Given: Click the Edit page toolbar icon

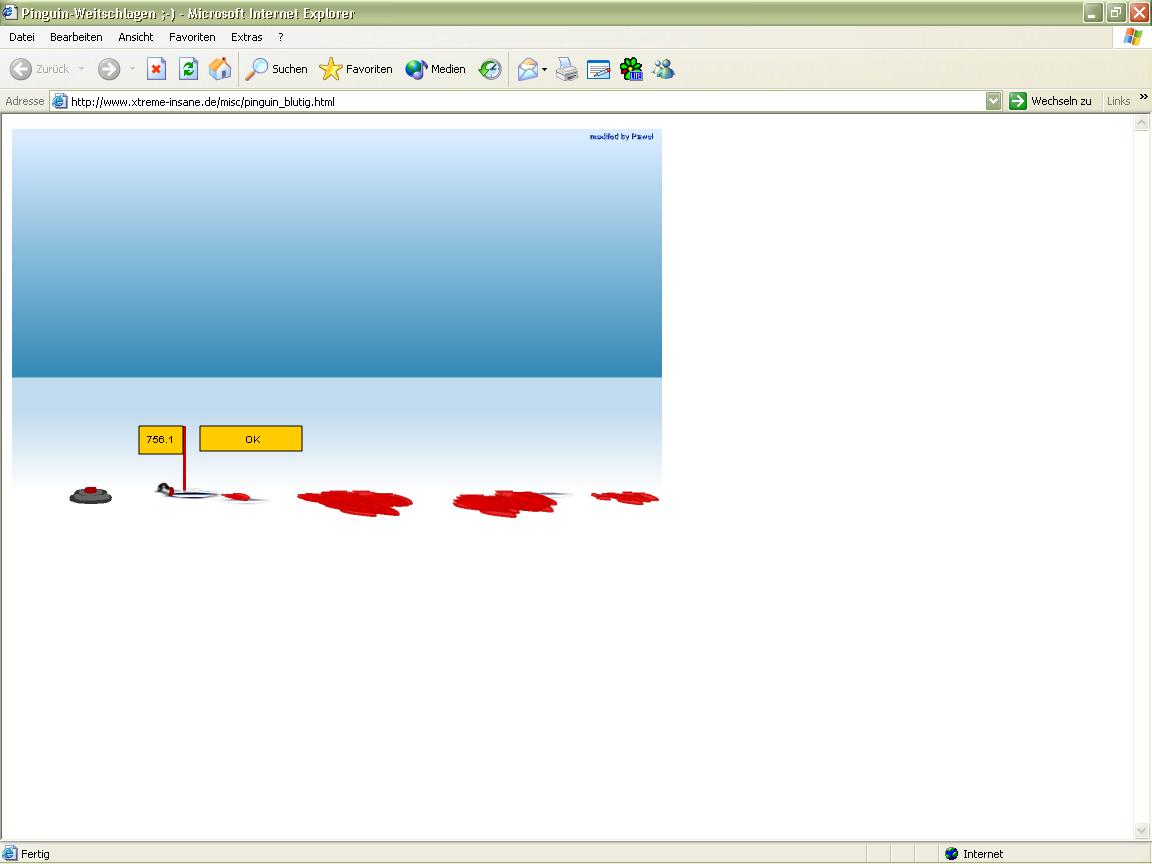Looking at the screenshot, I should click(x=599, y=69).
